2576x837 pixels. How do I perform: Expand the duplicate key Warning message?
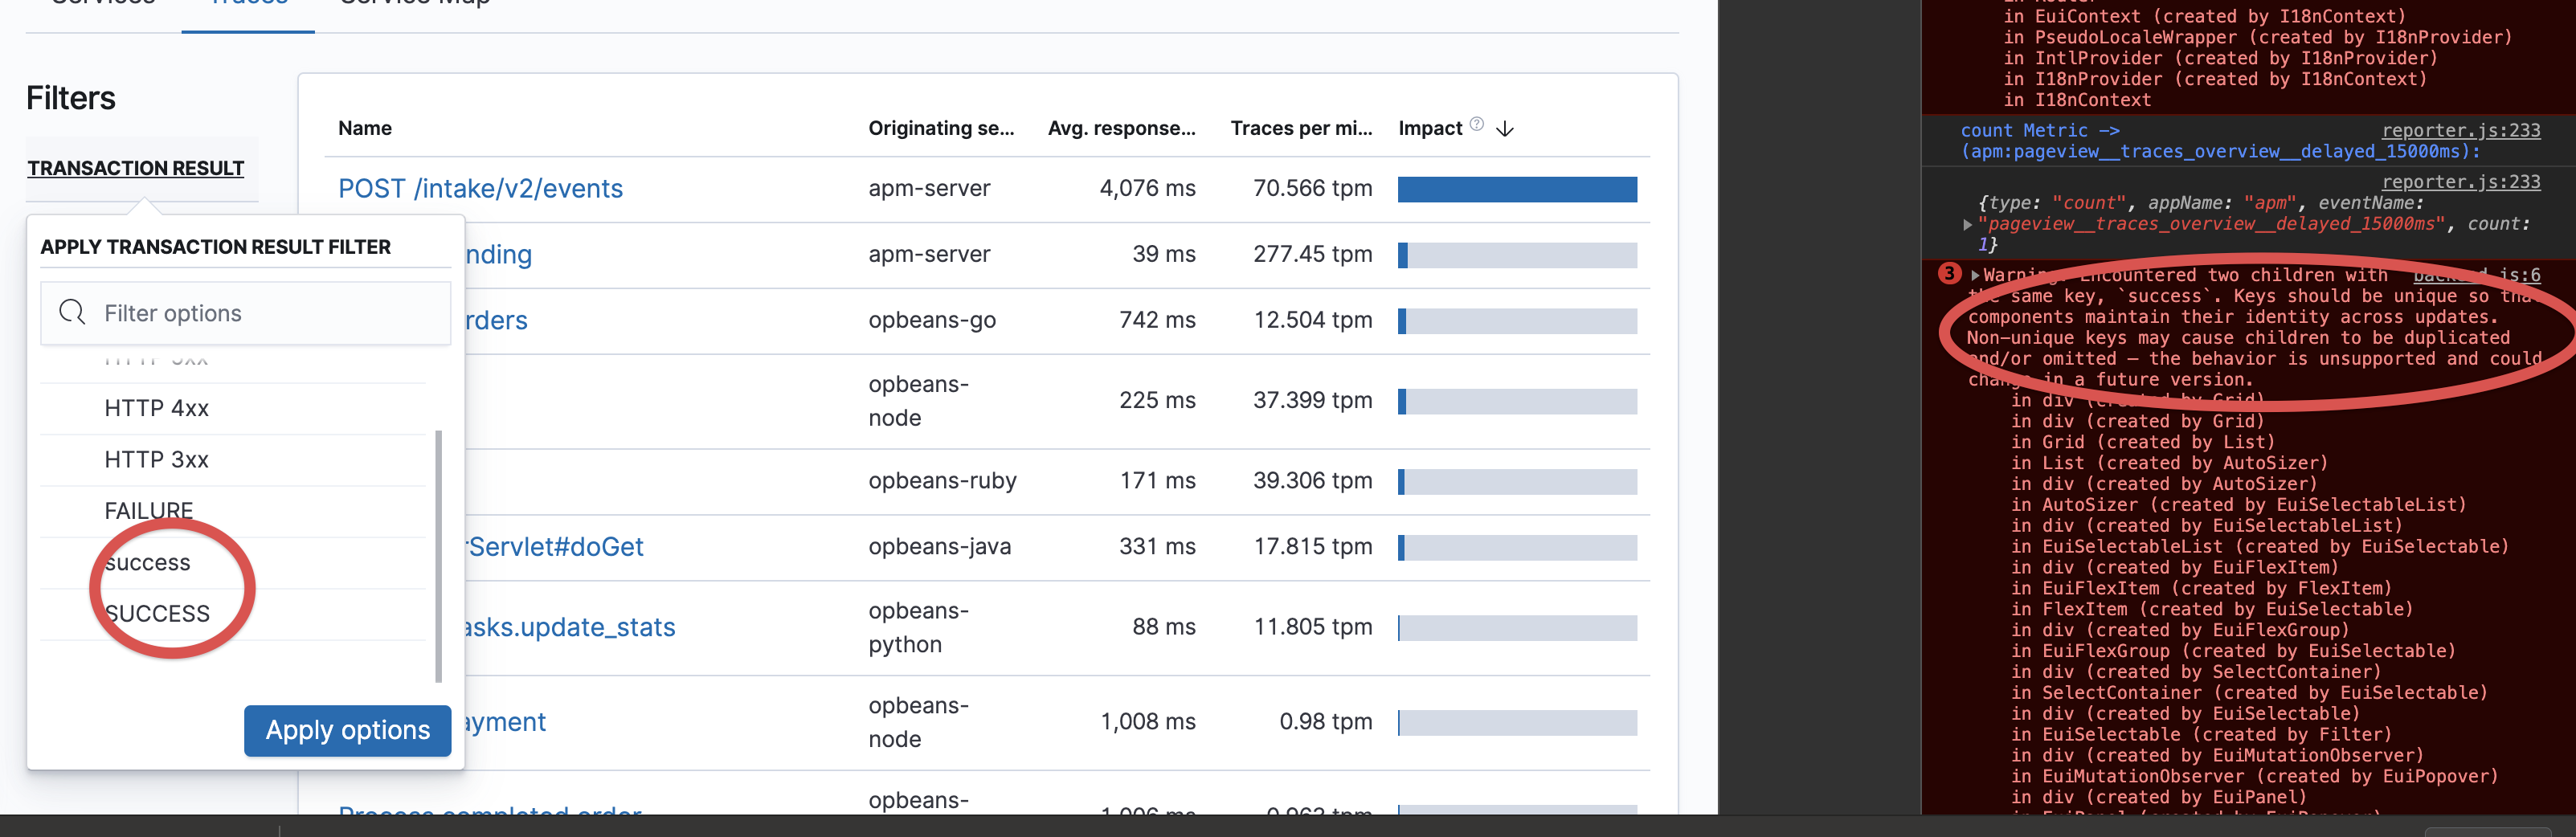click(1974, 274)
